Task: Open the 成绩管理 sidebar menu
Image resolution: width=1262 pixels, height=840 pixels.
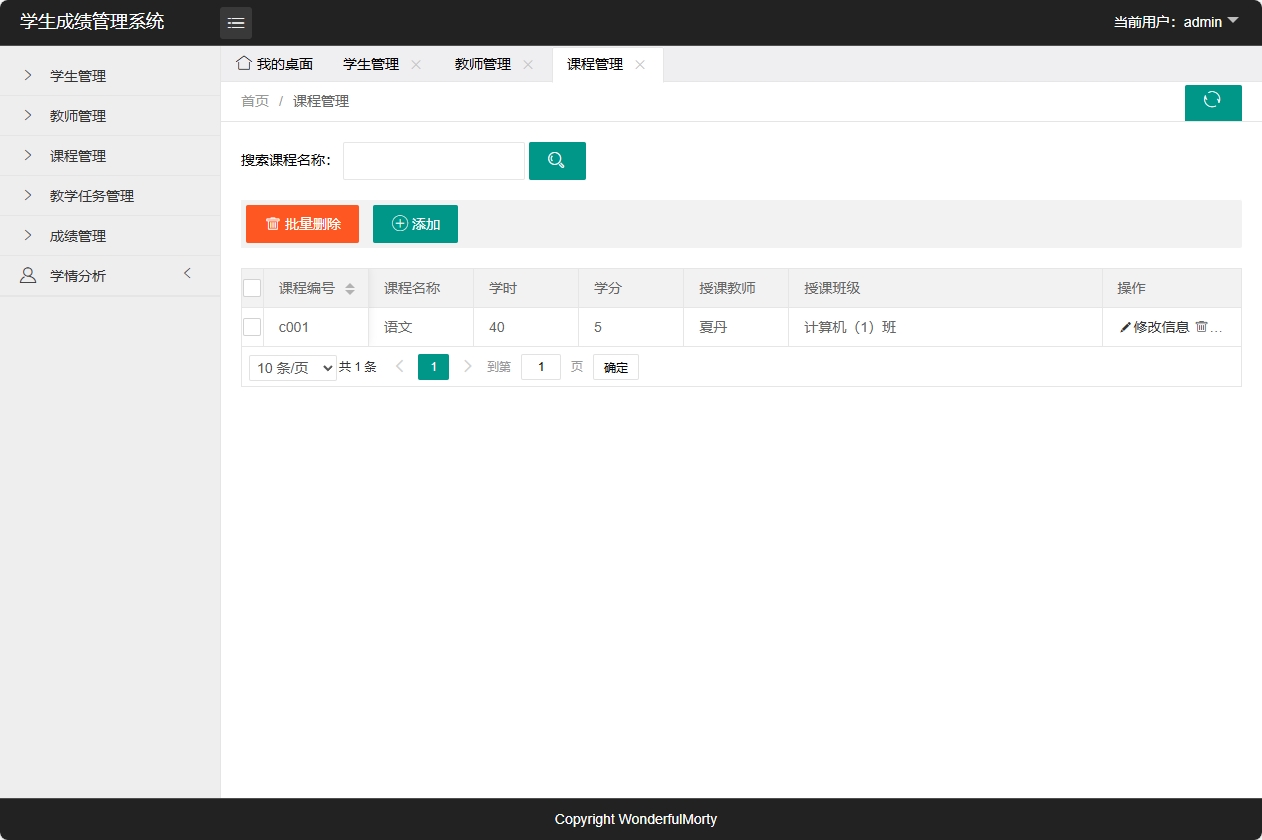Action: 77,235
